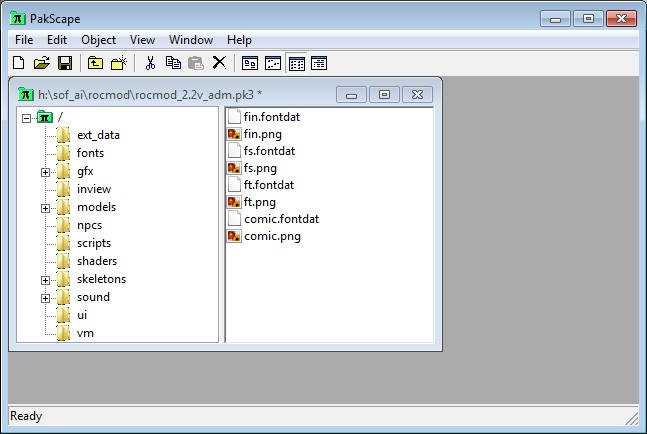Collapse the root / tree node

26,118
